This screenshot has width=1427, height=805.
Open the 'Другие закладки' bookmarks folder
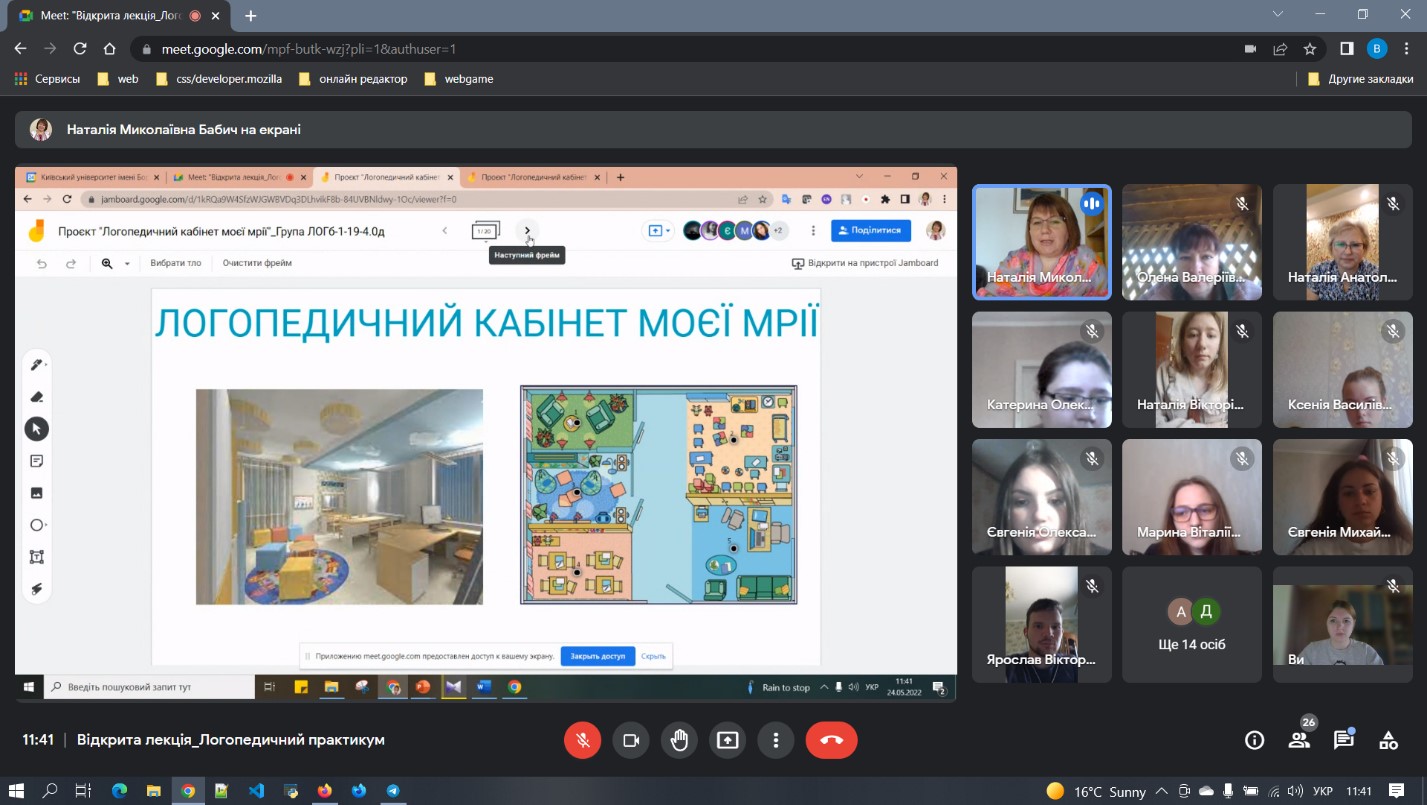1360,79
